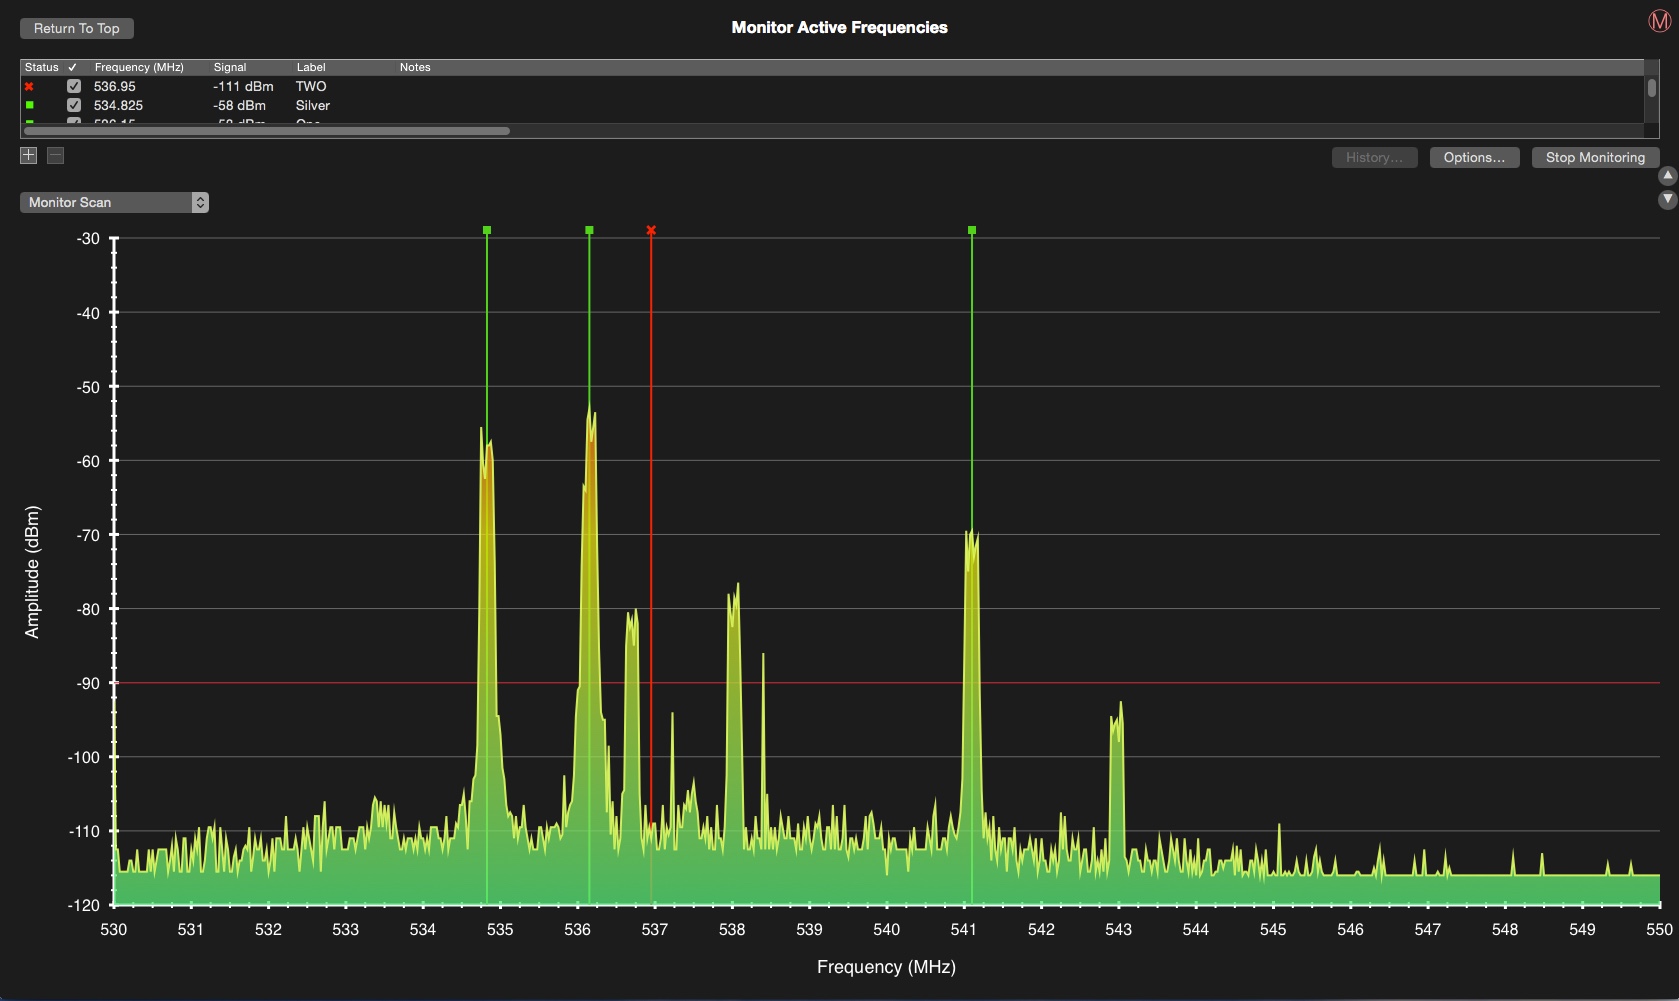Click the round up-arrow icon
Image resolution: width=1679 pixels, height=1001 pixels.
1667,177
